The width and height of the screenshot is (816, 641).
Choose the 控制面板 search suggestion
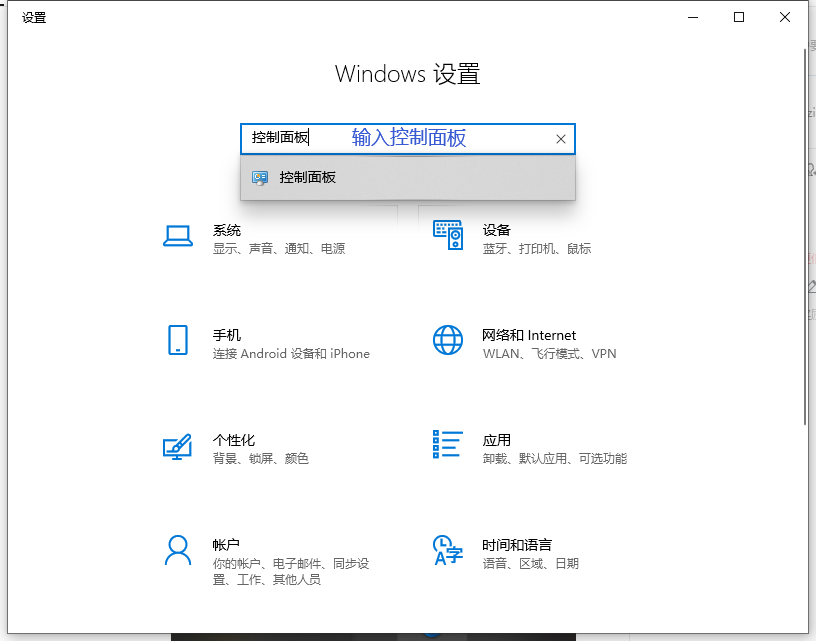[x=308, y=178]
